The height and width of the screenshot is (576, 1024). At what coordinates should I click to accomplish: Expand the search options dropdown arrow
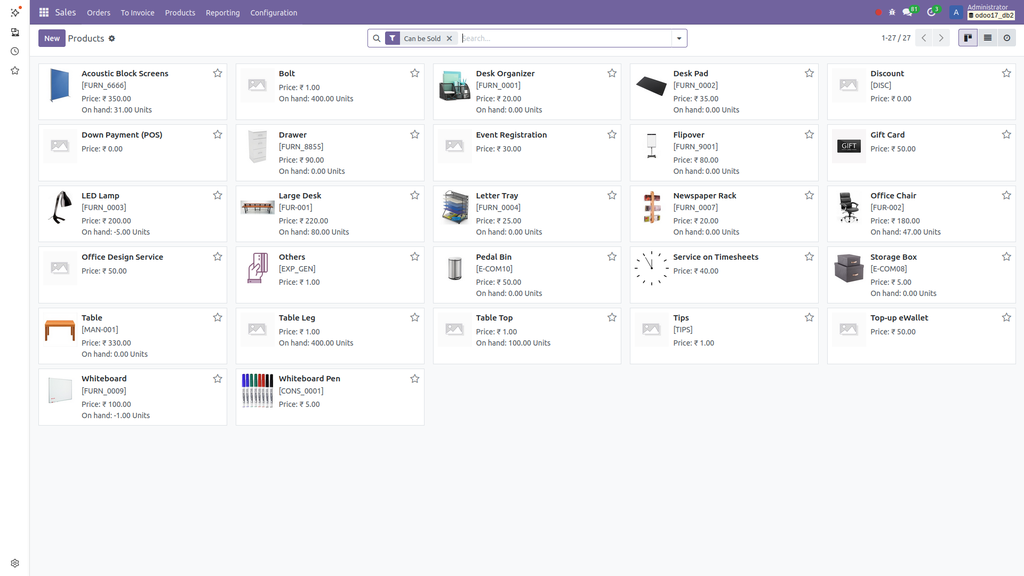click(679, 39)
